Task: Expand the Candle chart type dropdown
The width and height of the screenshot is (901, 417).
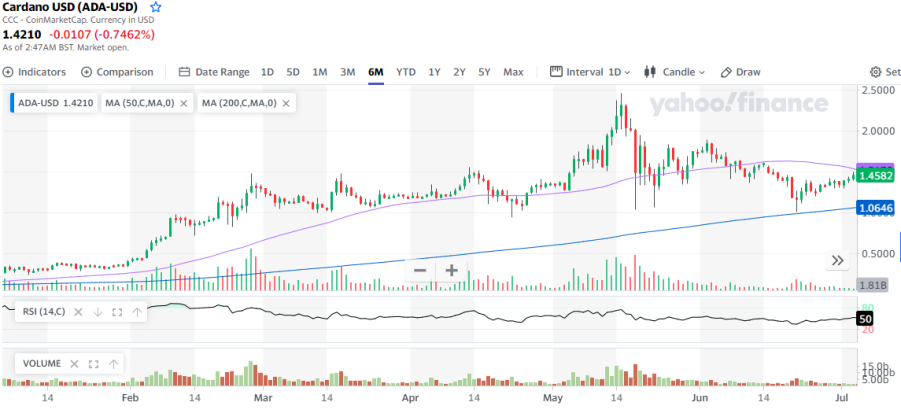Action: [675, 72]
